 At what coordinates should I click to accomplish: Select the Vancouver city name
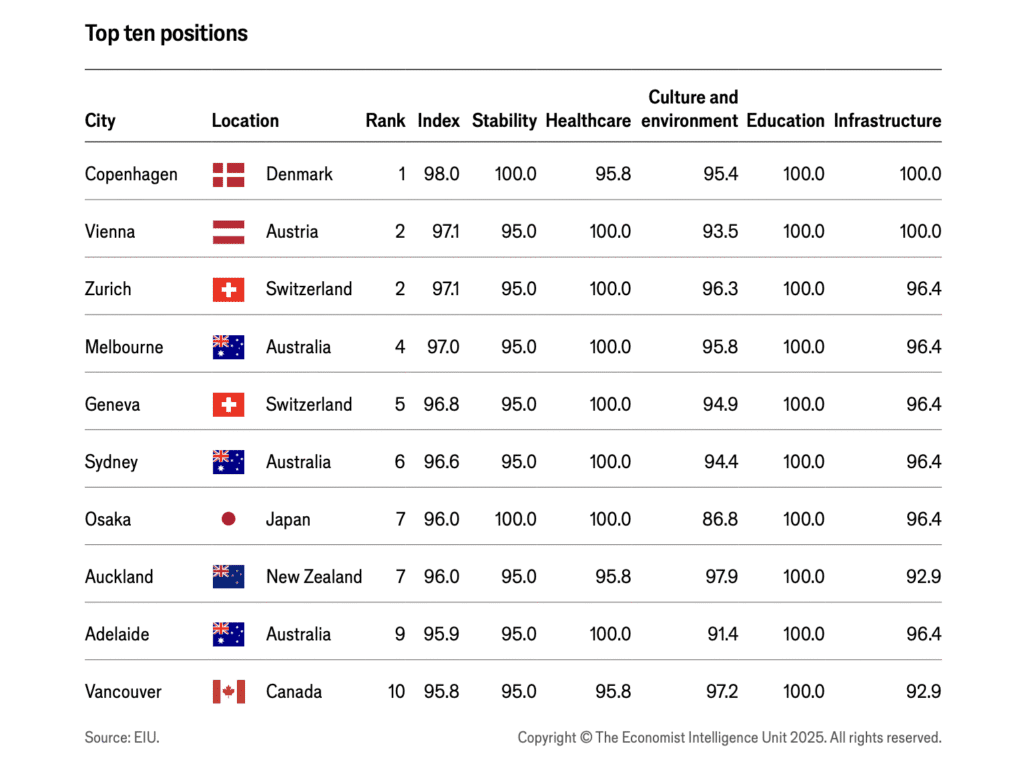[123, 692]
